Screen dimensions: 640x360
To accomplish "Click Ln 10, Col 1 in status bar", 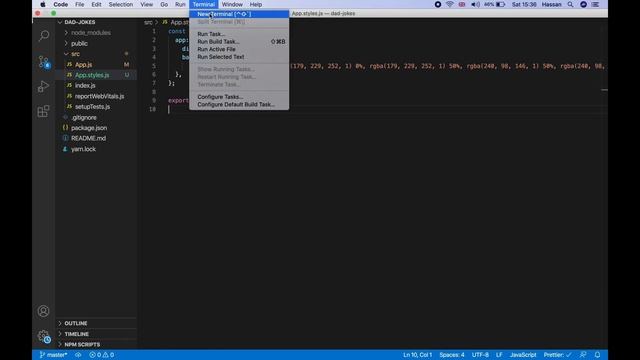I will point(418,355).
